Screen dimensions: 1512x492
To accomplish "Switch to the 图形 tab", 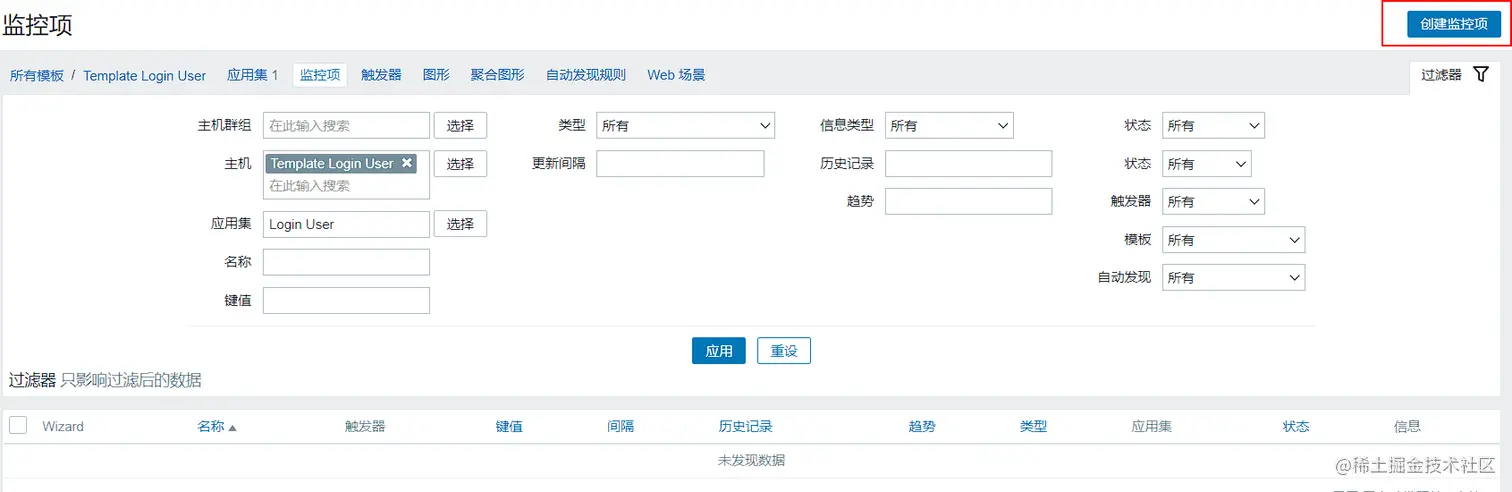I will [436, 75].
